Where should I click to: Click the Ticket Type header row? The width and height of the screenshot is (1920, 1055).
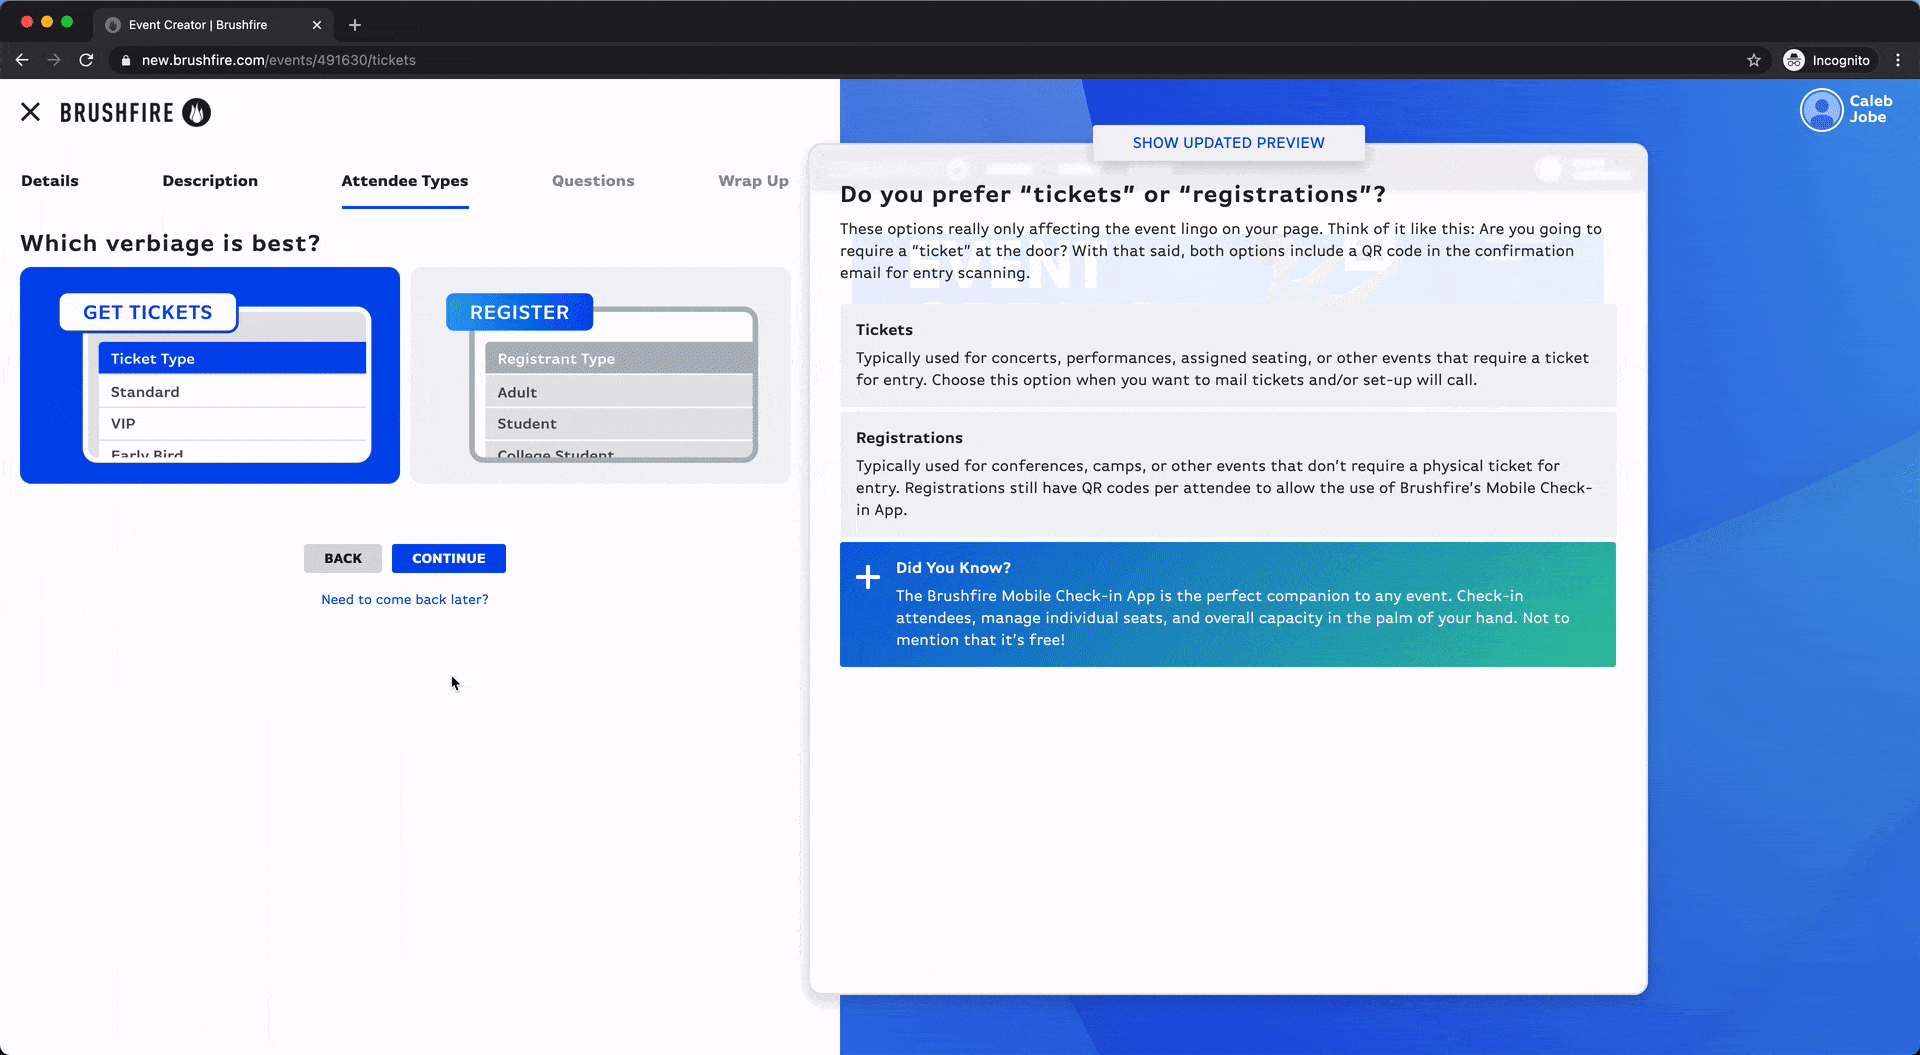pos(232,358)
